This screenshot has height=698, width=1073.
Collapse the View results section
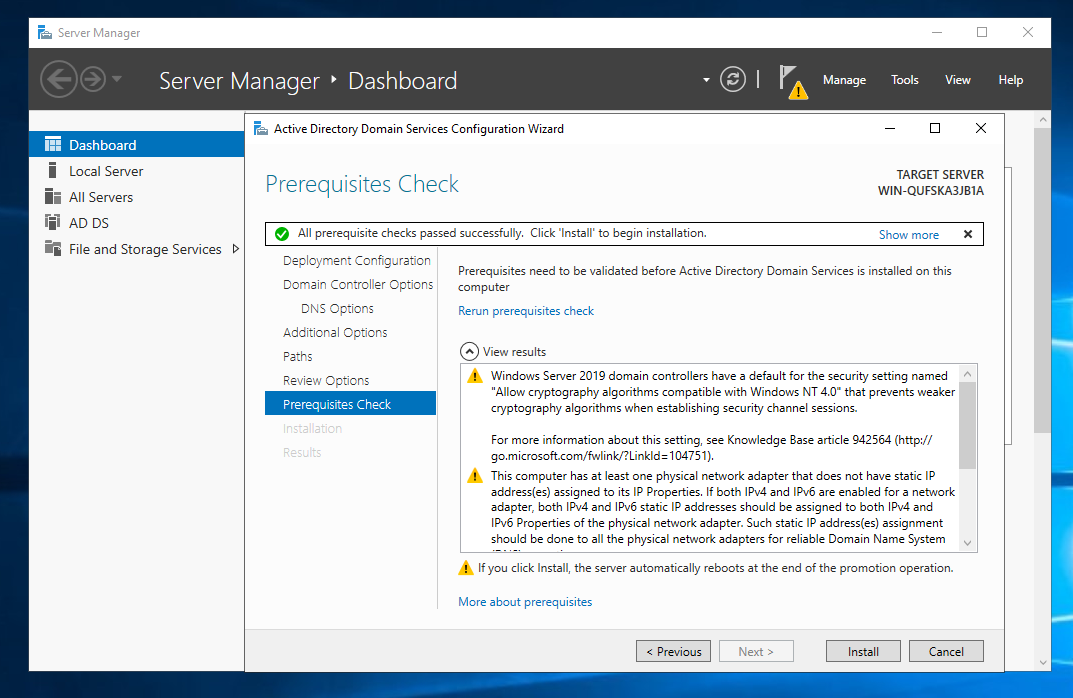[469, 352]
